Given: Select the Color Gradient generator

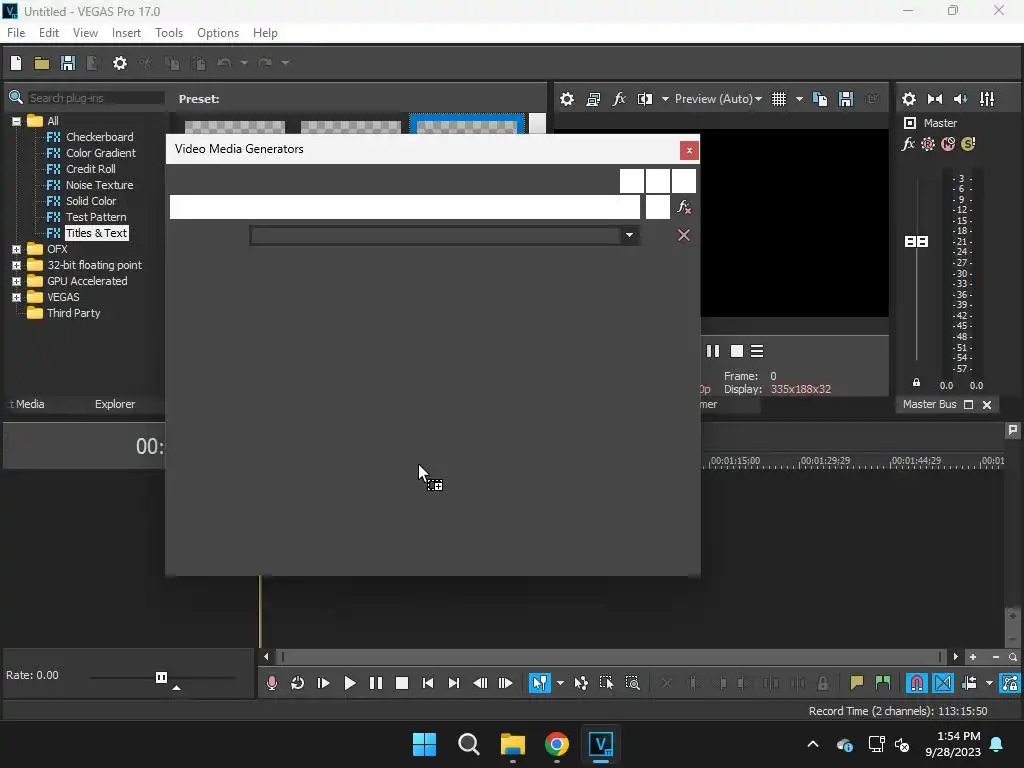Looking at the screenshot, I should pos(101,153).
